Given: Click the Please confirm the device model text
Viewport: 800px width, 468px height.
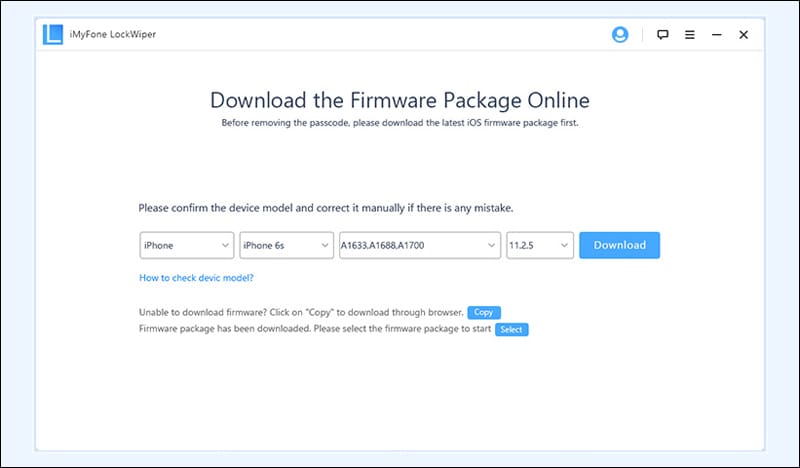Looking at the screenshot, I should coord(326,208).
